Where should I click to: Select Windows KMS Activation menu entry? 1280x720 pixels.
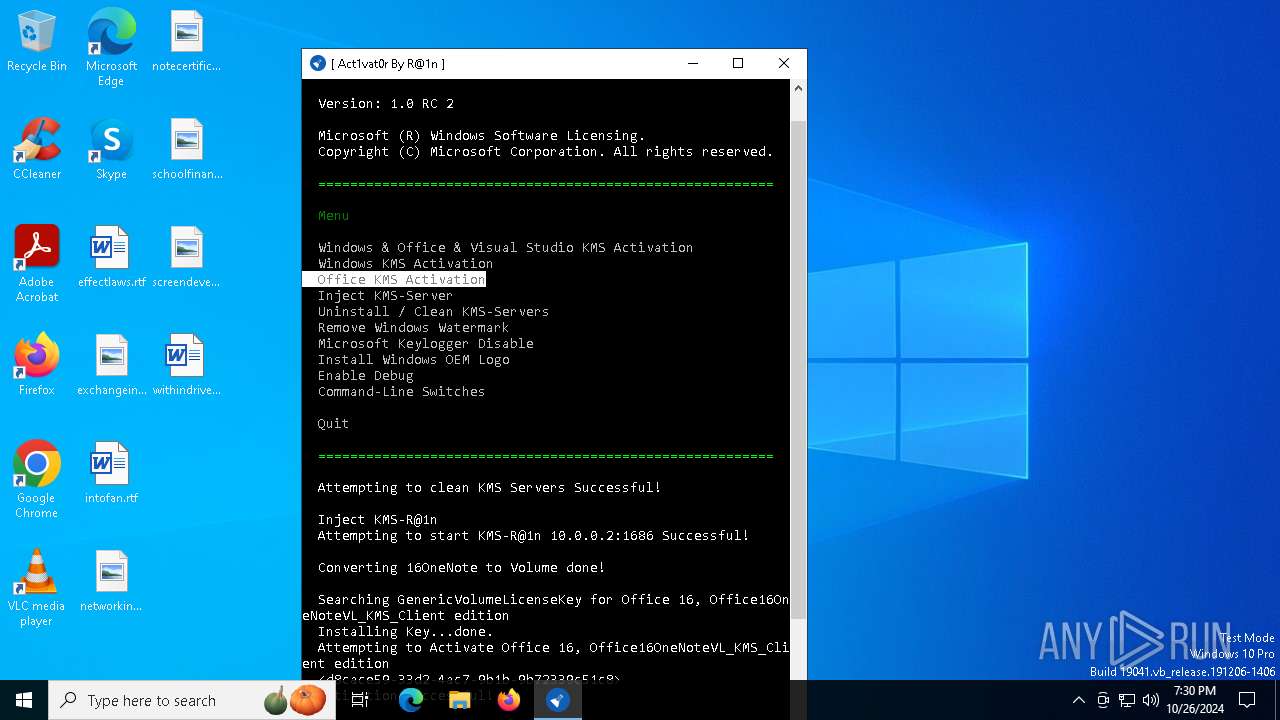[405, 263]
